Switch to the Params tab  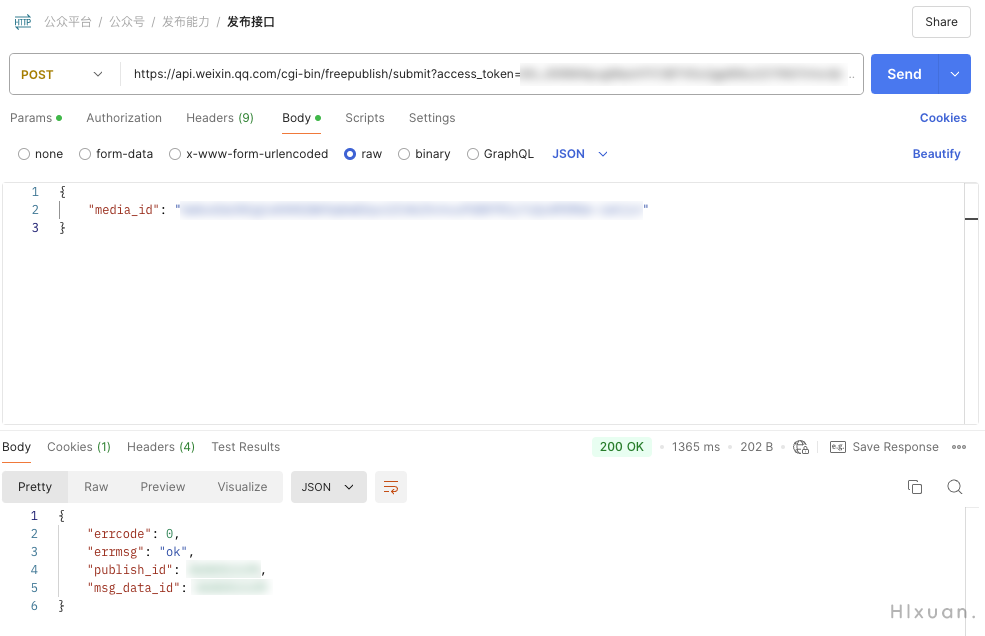point(36,118)
